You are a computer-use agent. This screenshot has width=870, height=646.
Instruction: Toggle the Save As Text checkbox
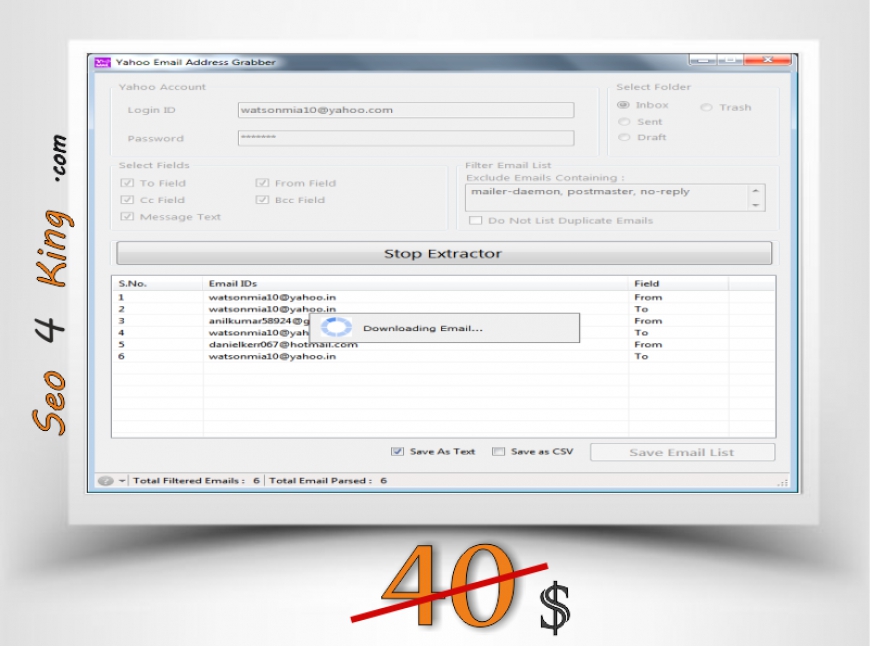[x=397, y=451]
